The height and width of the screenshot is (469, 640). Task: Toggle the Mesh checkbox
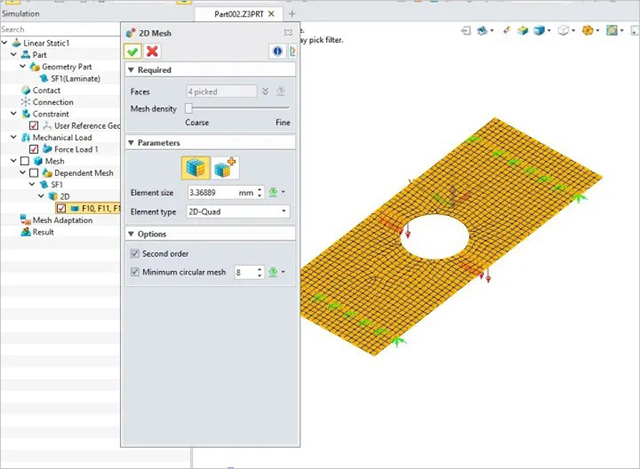click(x=24, y=161)
